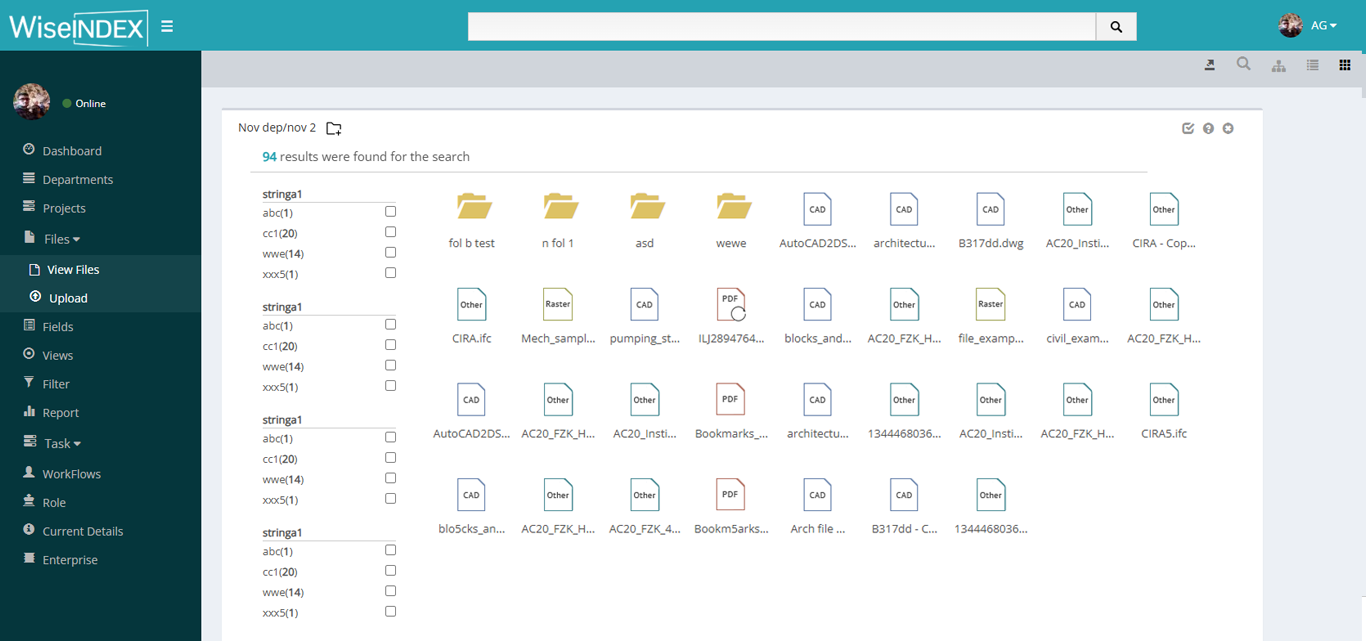Click the new folder icon beside Nov dep/nov 2

[334, 128]
